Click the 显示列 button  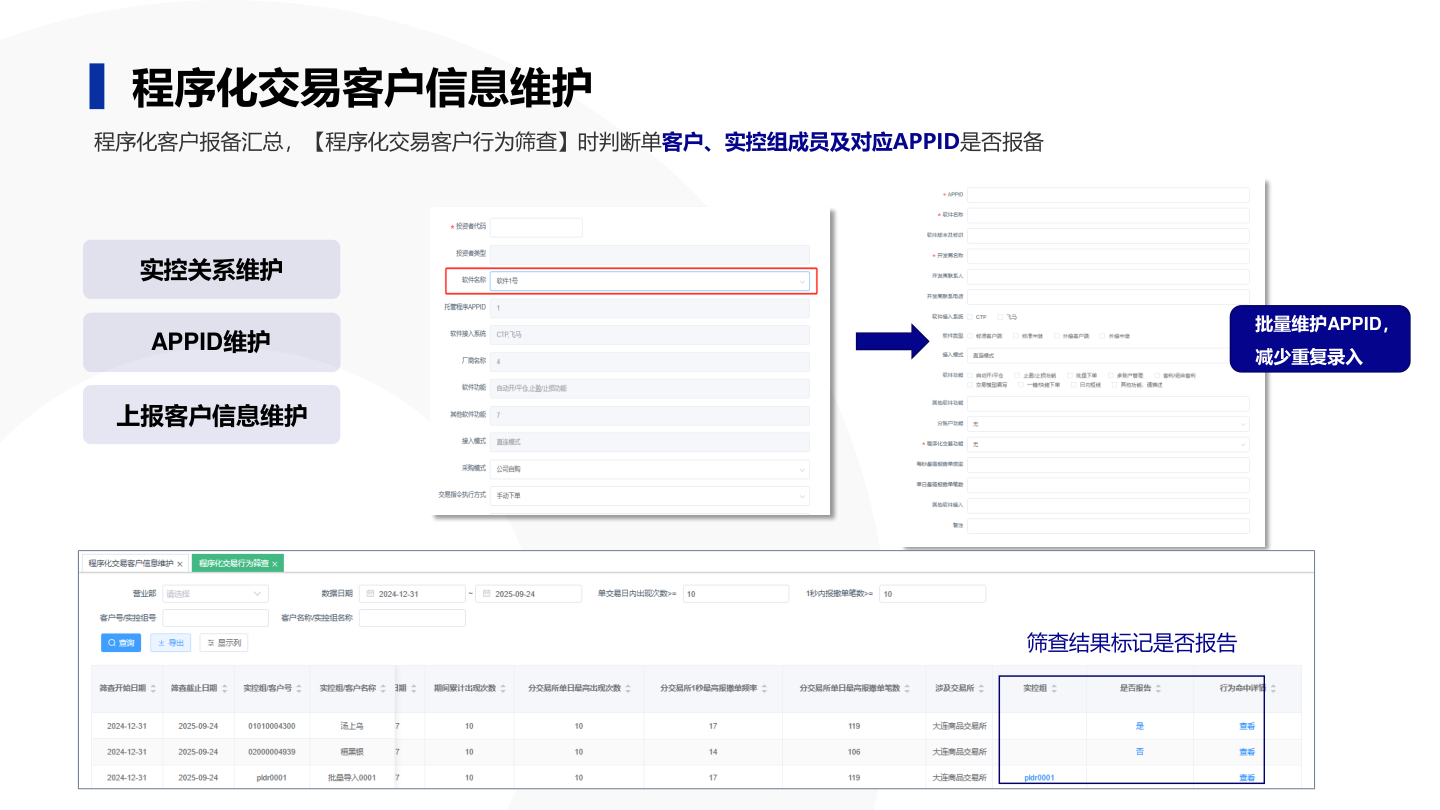click(x=223, y=643)
